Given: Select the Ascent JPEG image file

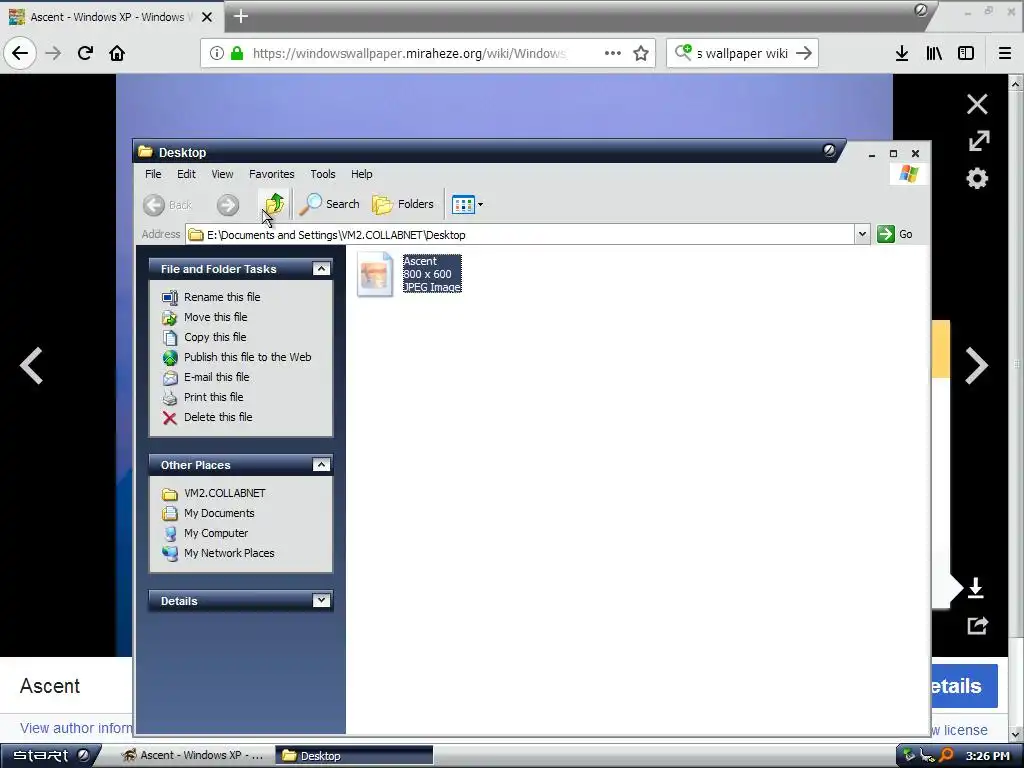Looking at the screenshot, I should tap(409, 274).
